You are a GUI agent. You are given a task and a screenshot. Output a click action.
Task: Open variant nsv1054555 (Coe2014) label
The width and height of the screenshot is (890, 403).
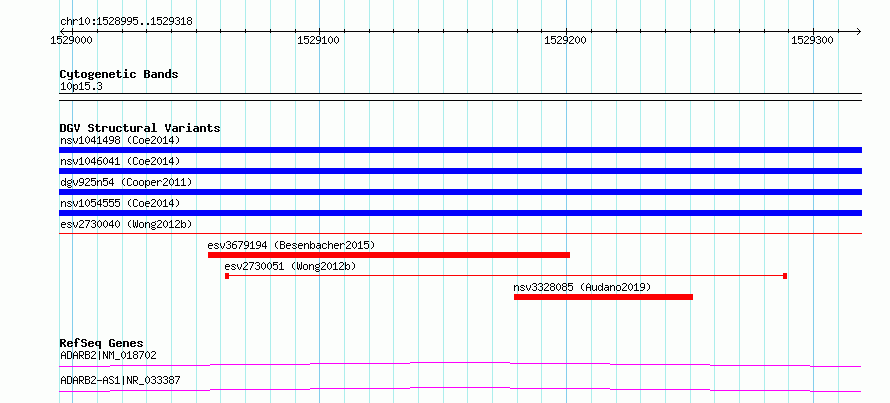tap(120, 203)
